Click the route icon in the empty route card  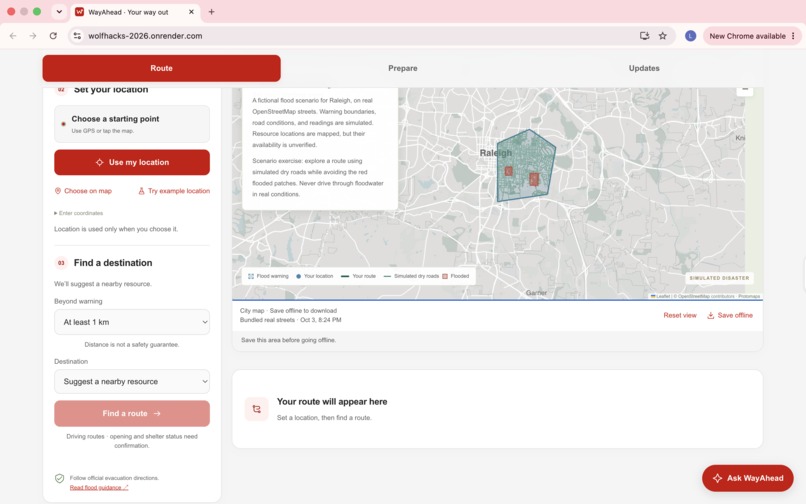257,409
